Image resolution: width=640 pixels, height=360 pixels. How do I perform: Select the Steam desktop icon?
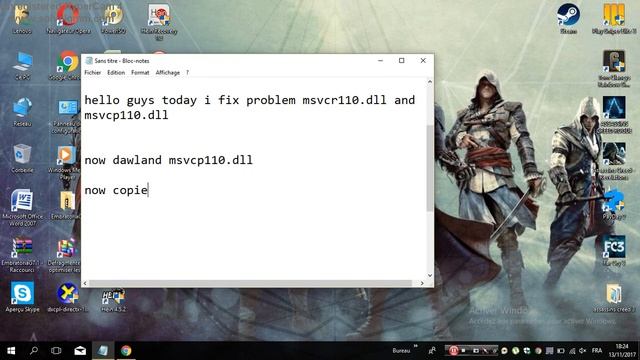coord(568,19)
